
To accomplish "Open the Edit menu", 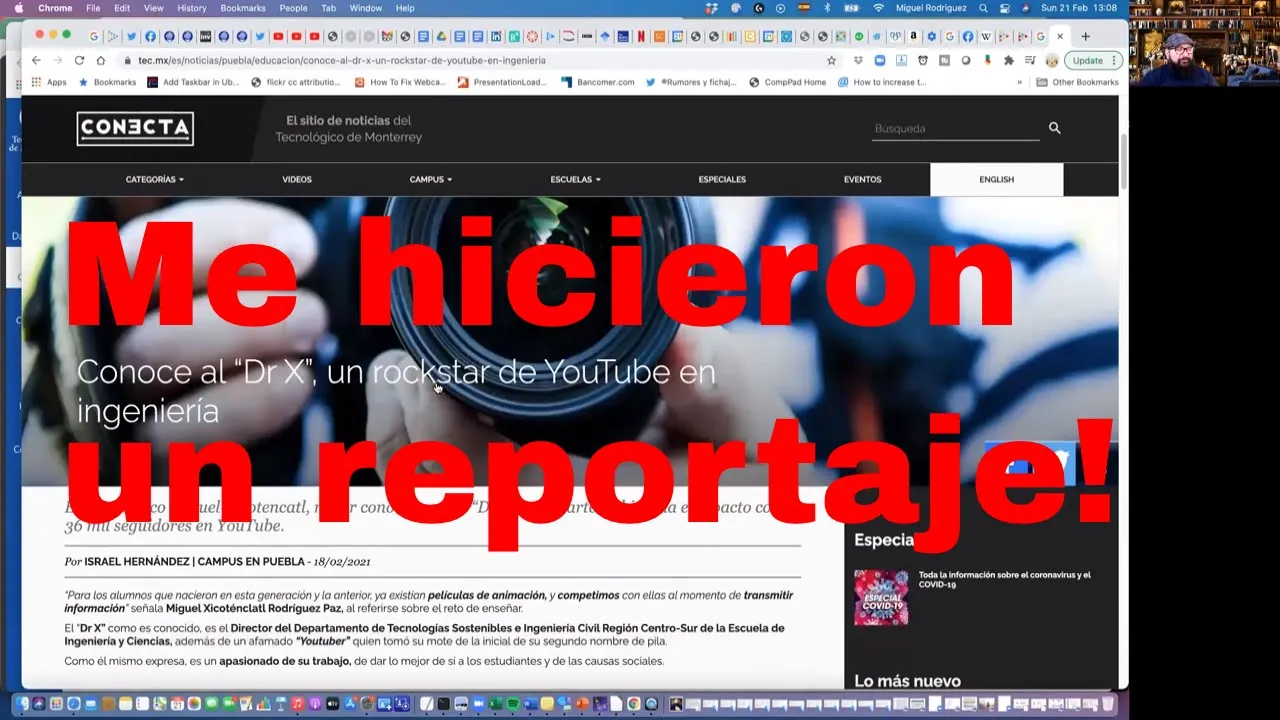I will (122, 8).
